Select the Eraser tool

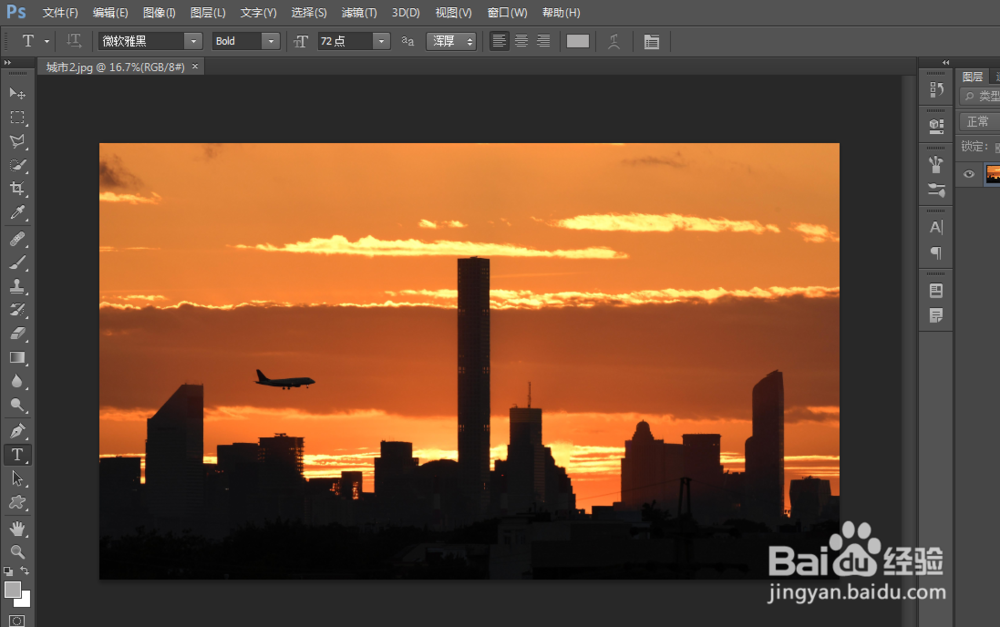click(17, 334)
